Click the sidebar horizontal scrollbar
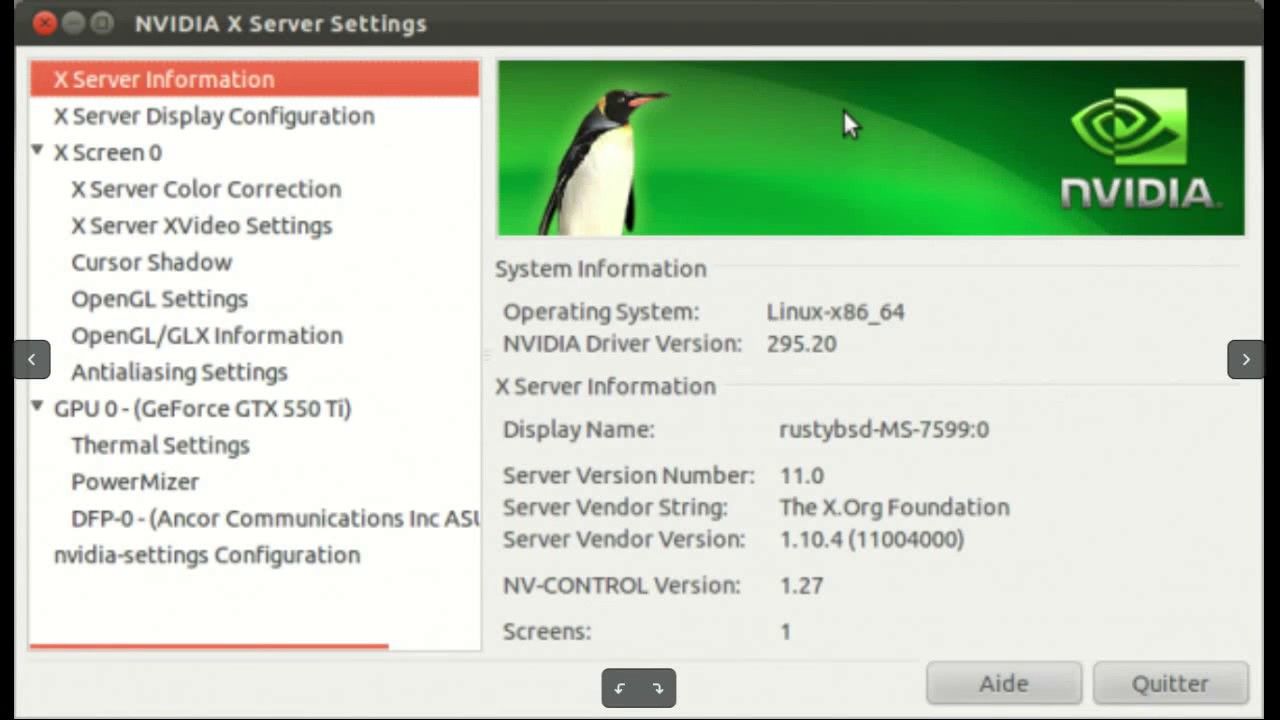This screenshot has height=720, width=1280. click(x=209, y=646)
